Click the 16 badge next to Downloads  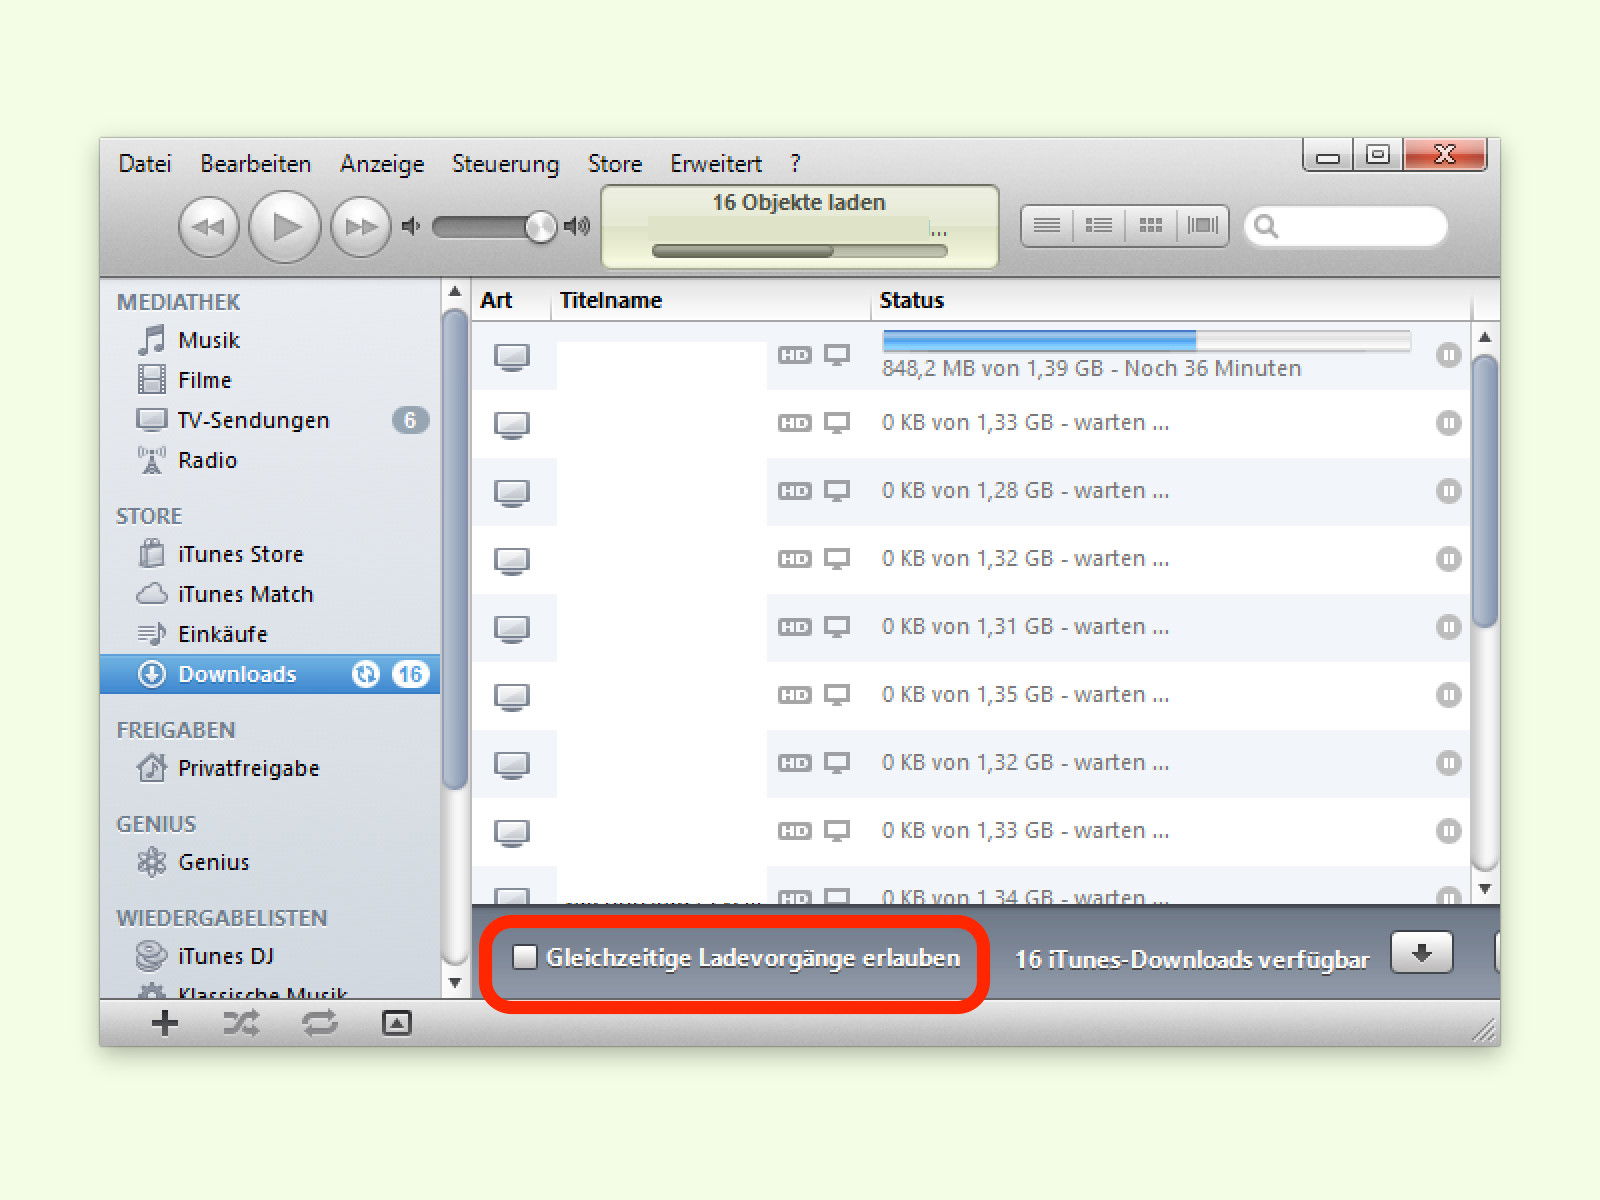tap(410, 674)
